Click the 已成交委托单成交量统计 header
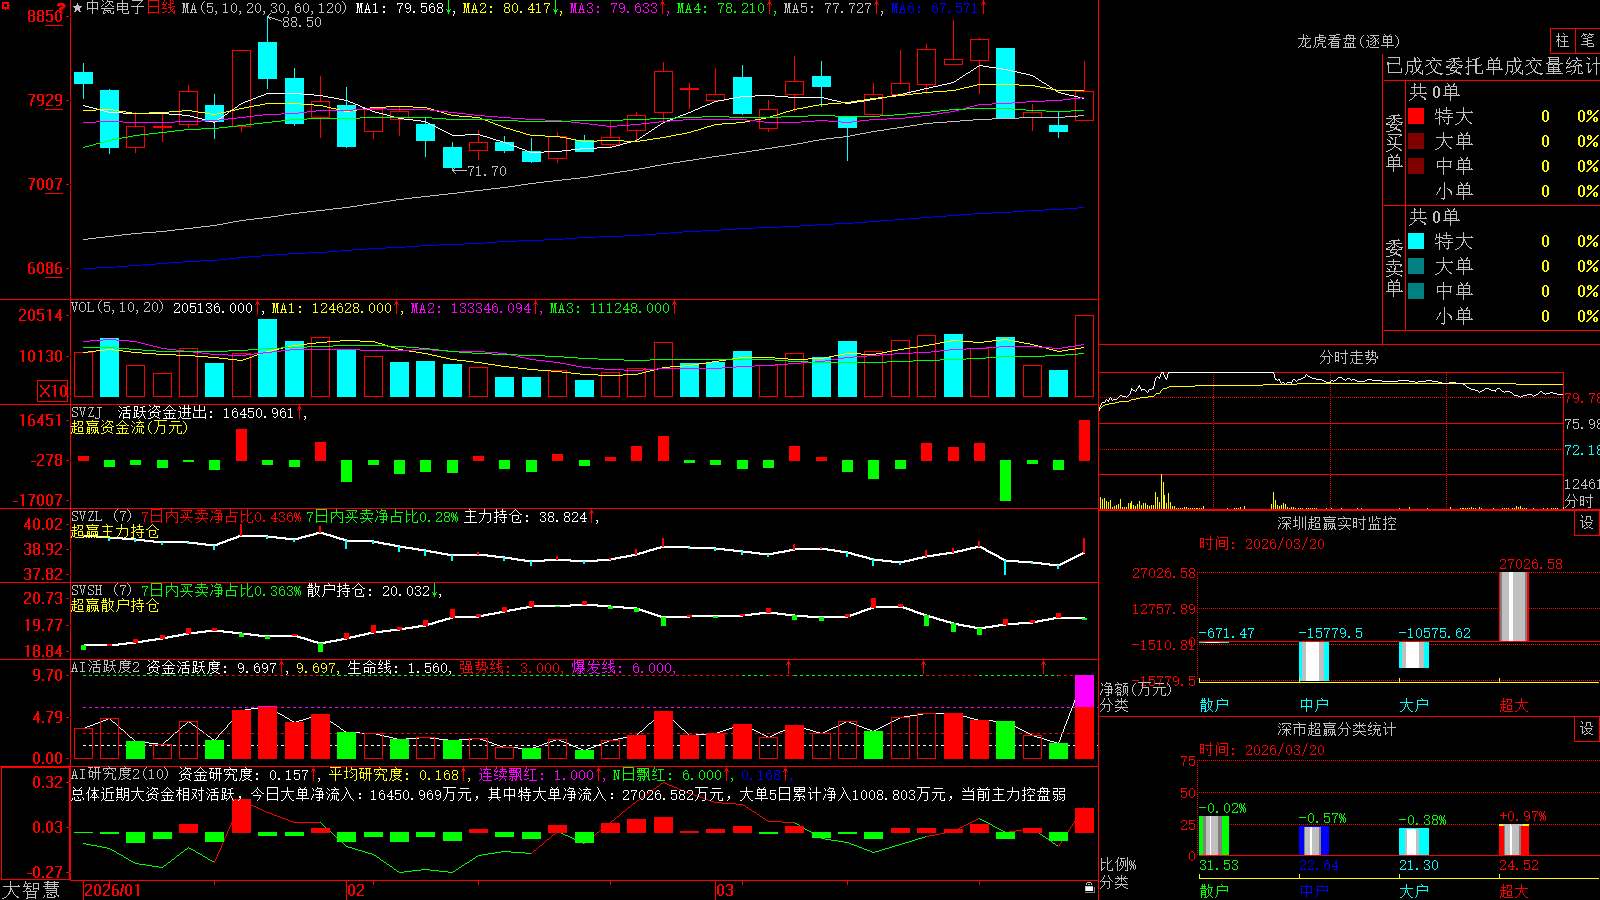1600x900 pixels. tap(1492, 66)
